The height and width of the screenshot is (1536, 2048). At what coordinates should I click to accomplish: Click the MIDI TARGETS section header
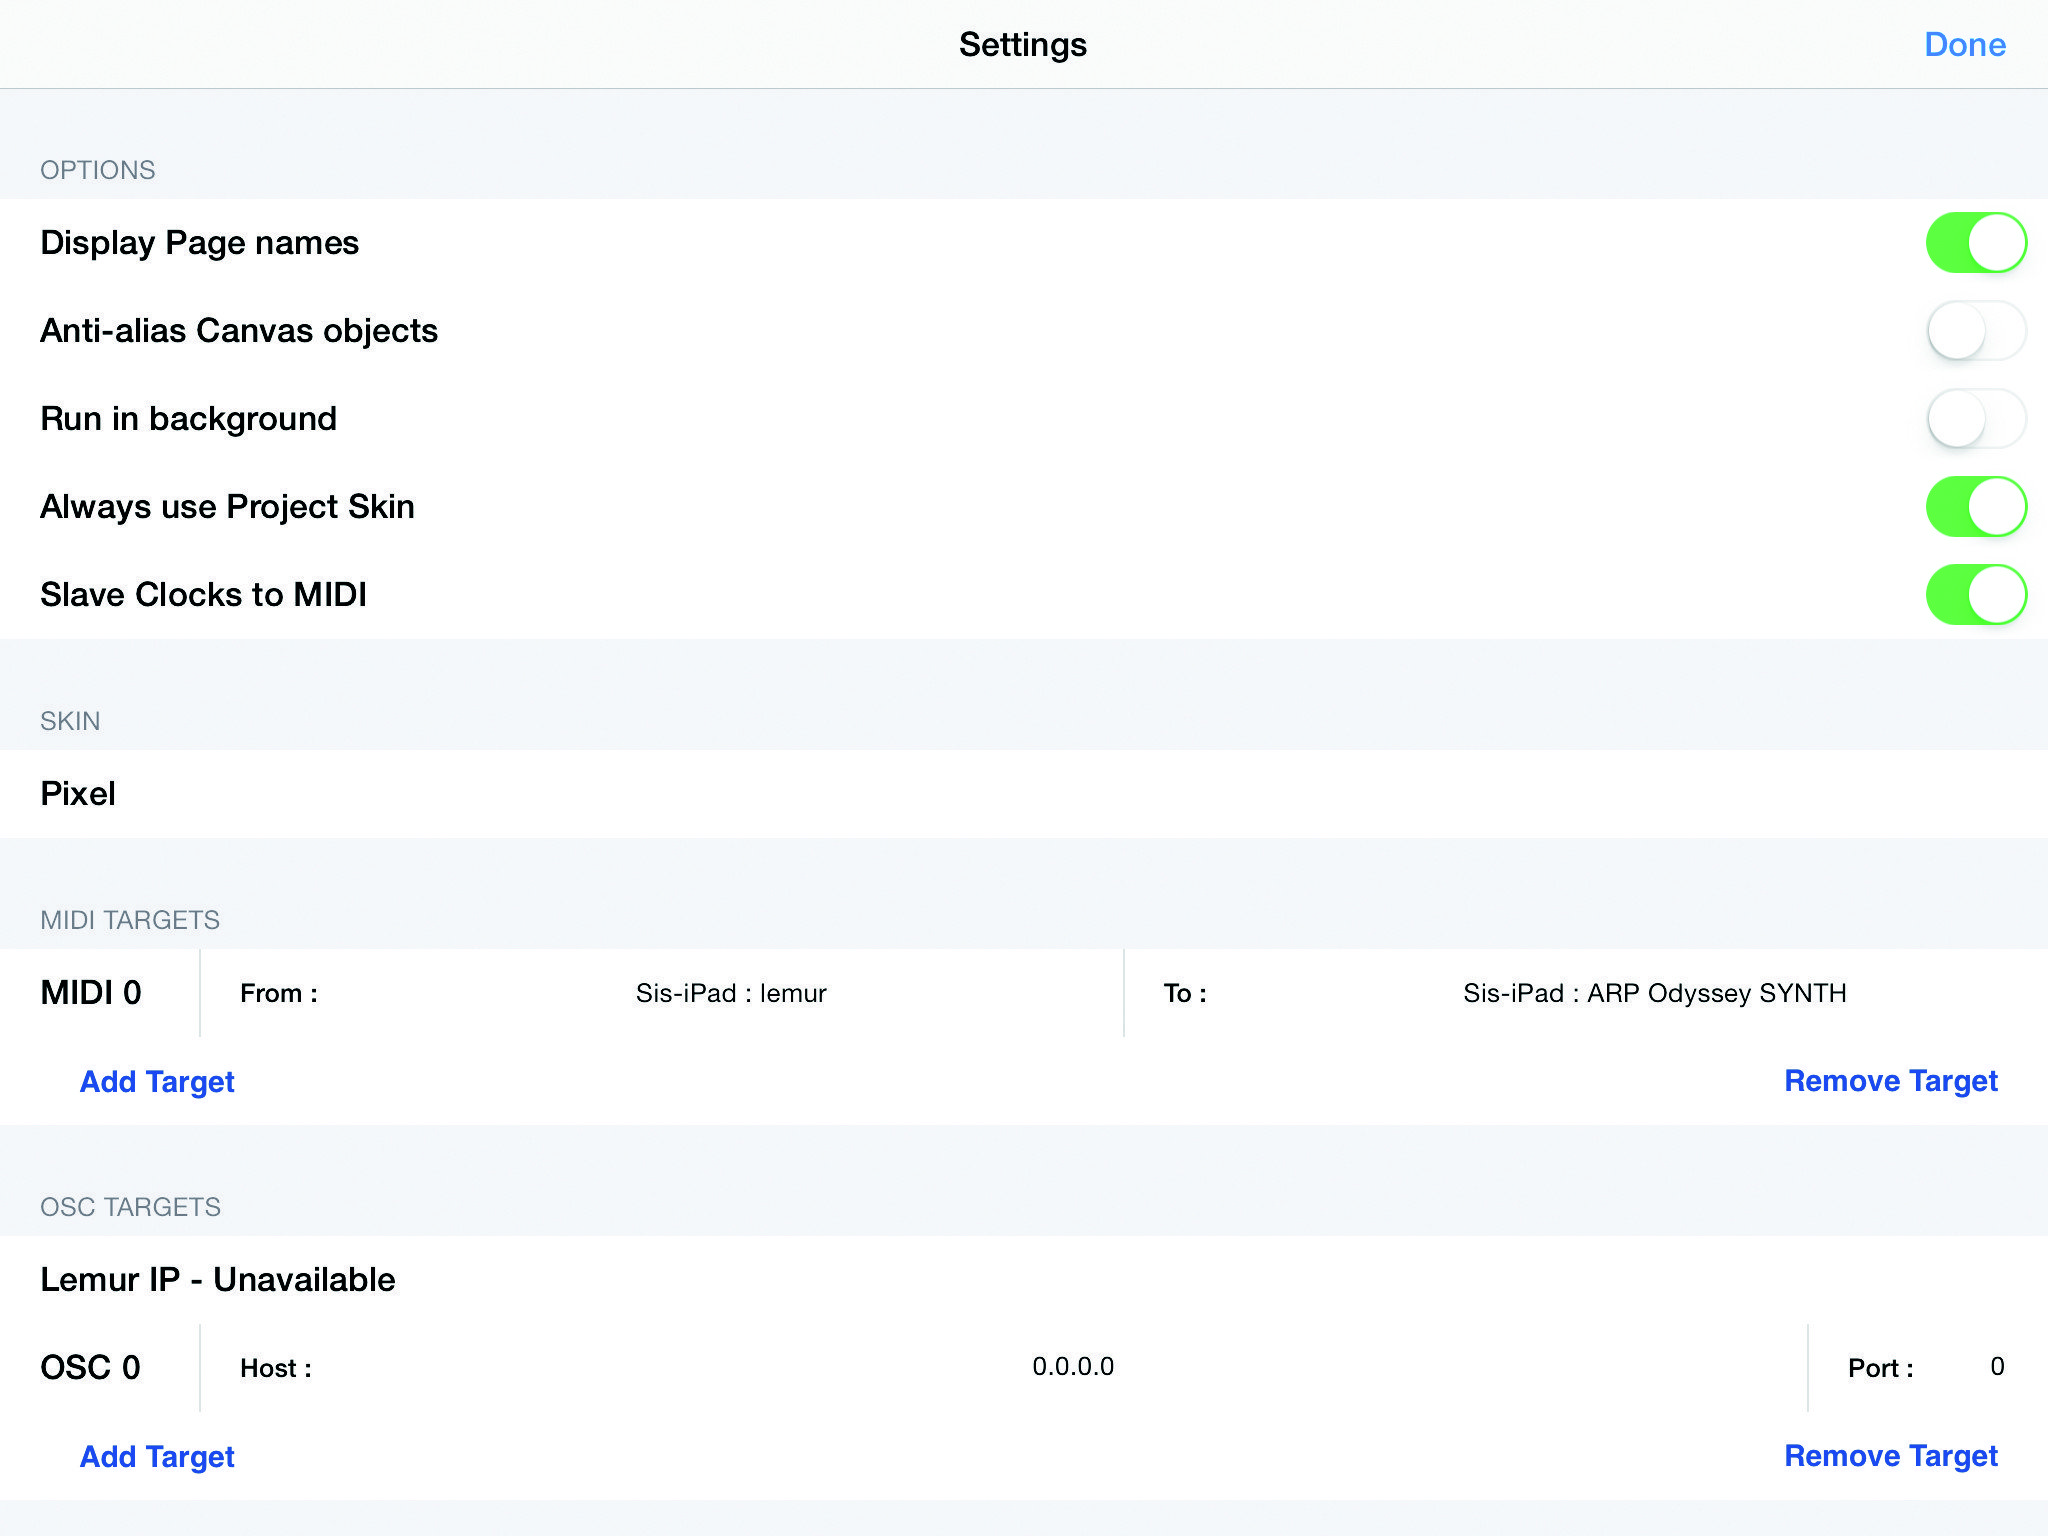(130, 920)
